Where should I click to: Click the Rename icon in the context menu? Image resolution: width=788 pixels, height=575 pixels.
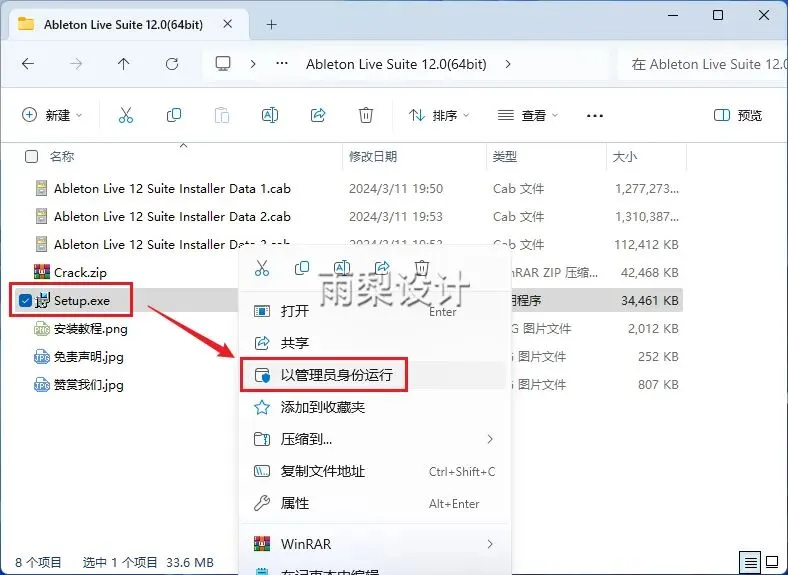pos(342,268)
